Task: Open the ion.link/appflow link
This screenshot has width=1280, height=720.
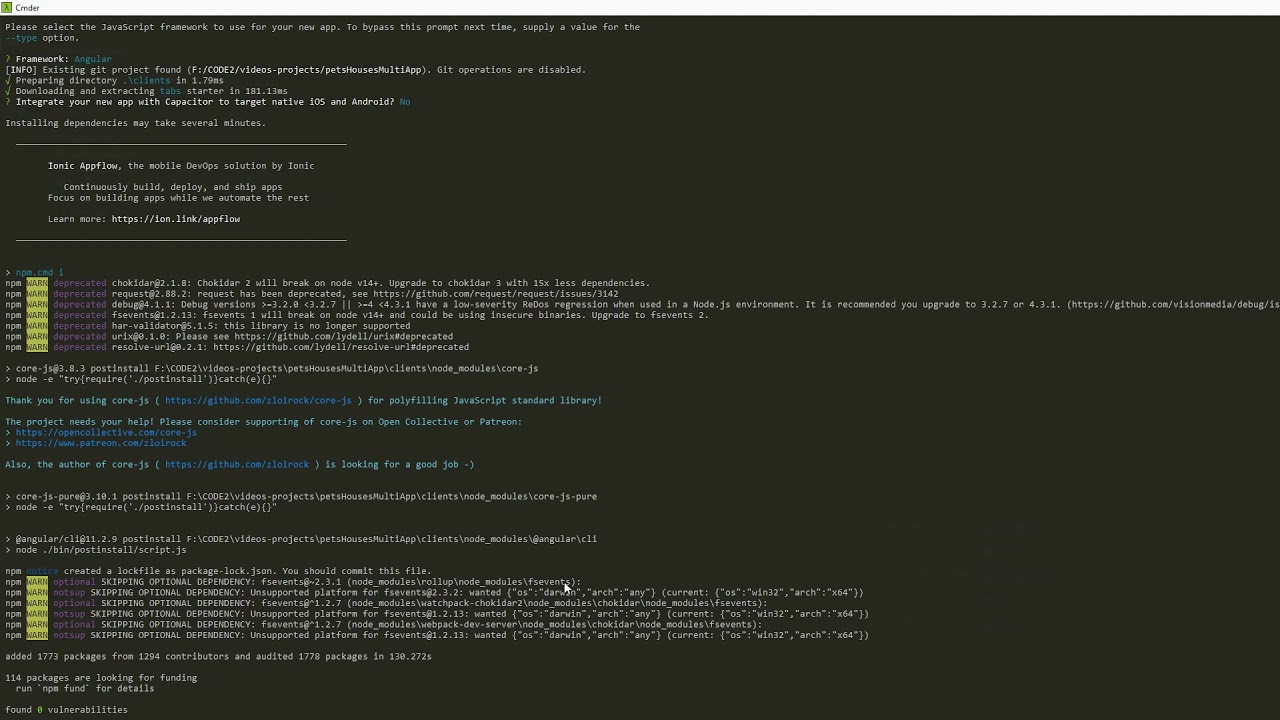Action: (176, 219)
